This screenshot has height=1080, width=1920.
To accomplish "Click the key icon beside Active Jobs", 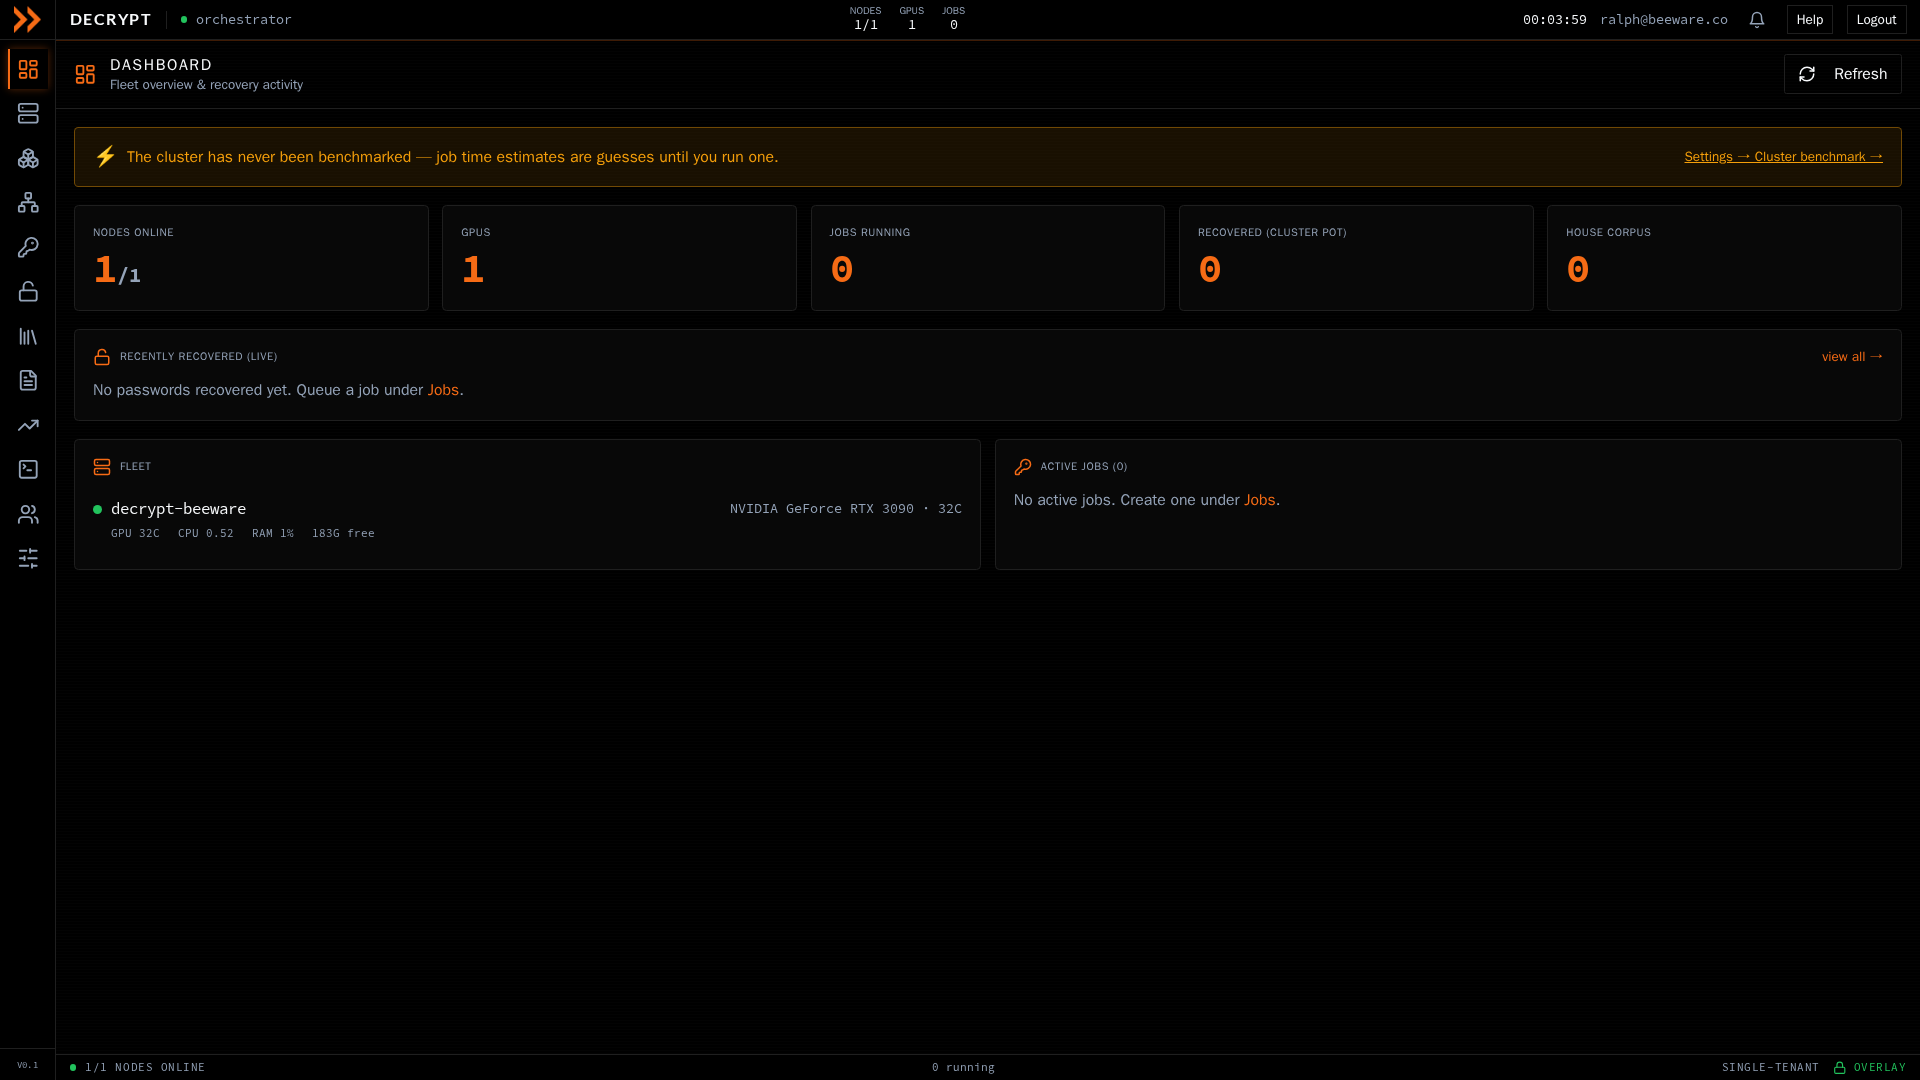I will pyautogui.click(x=1022, y=467).
